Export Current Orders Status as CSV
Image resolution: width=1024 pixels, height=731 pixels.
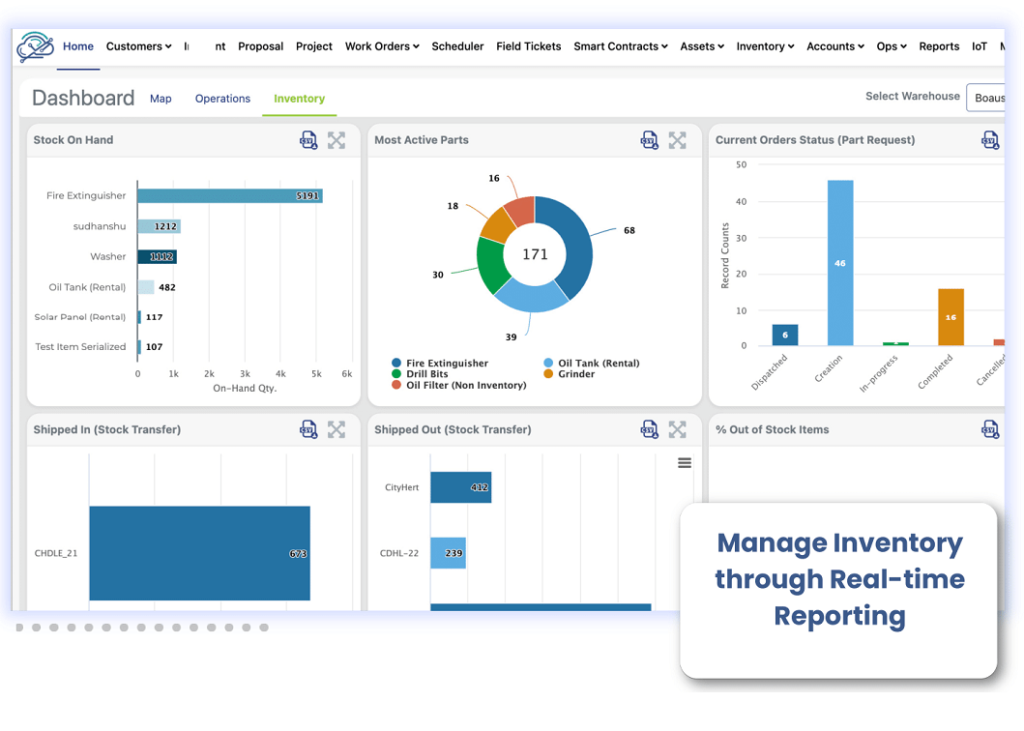point(990,140)
